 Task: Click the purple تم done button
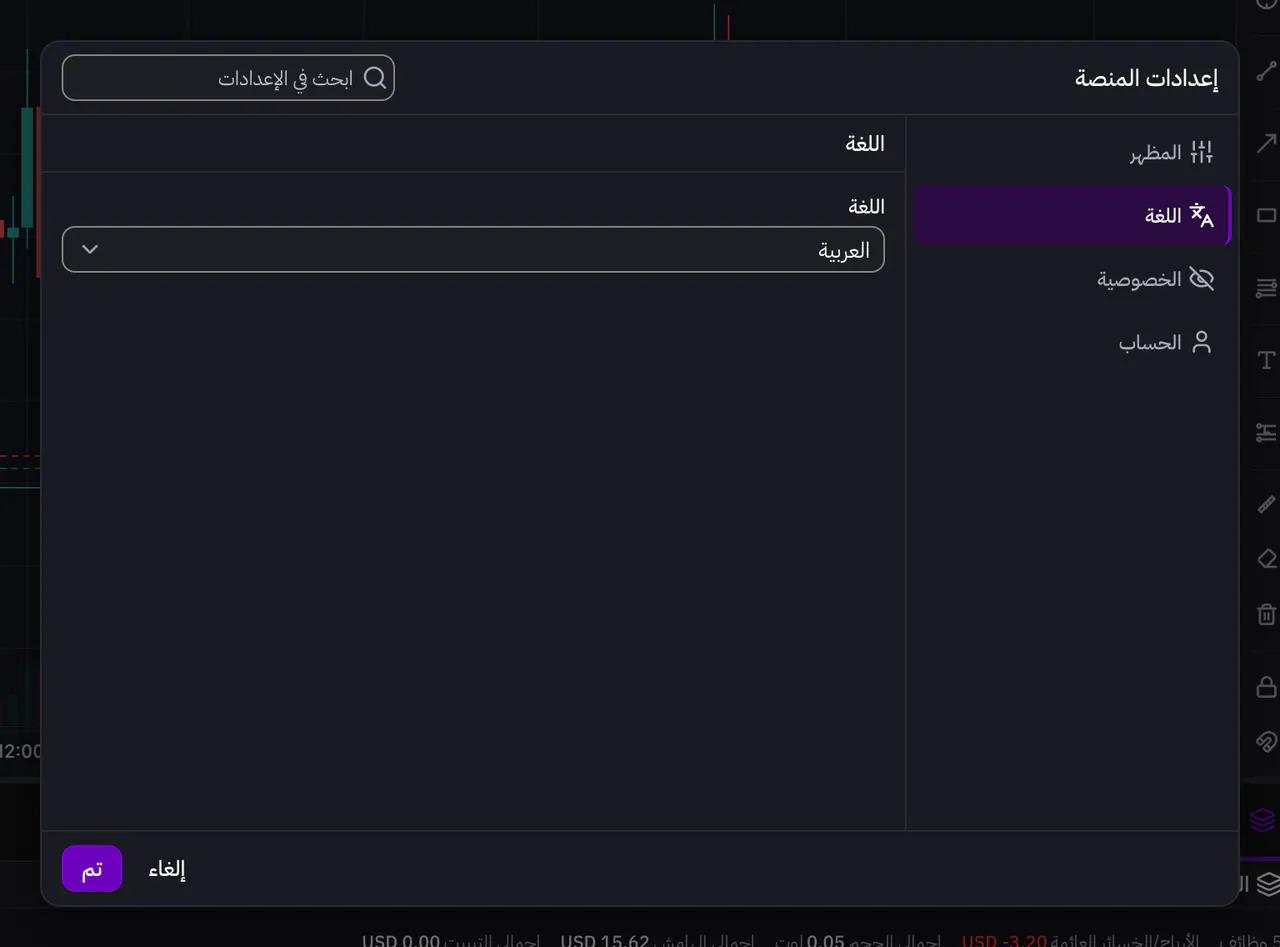coord(92,868)
